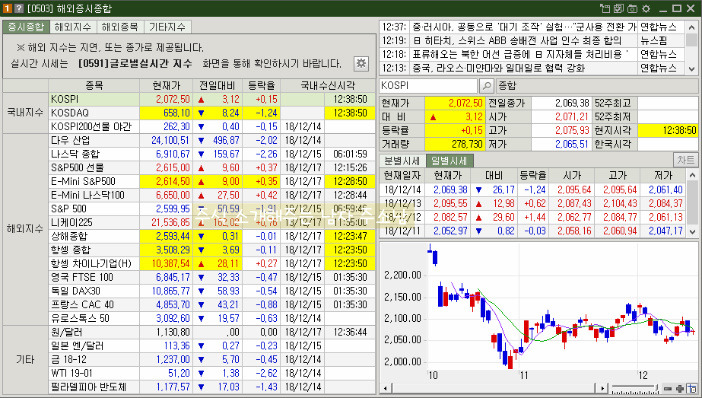The width and height of the screenshot is (702, 398).
Task: Select the KOSDAQ row
Action: tap(212, 113)
